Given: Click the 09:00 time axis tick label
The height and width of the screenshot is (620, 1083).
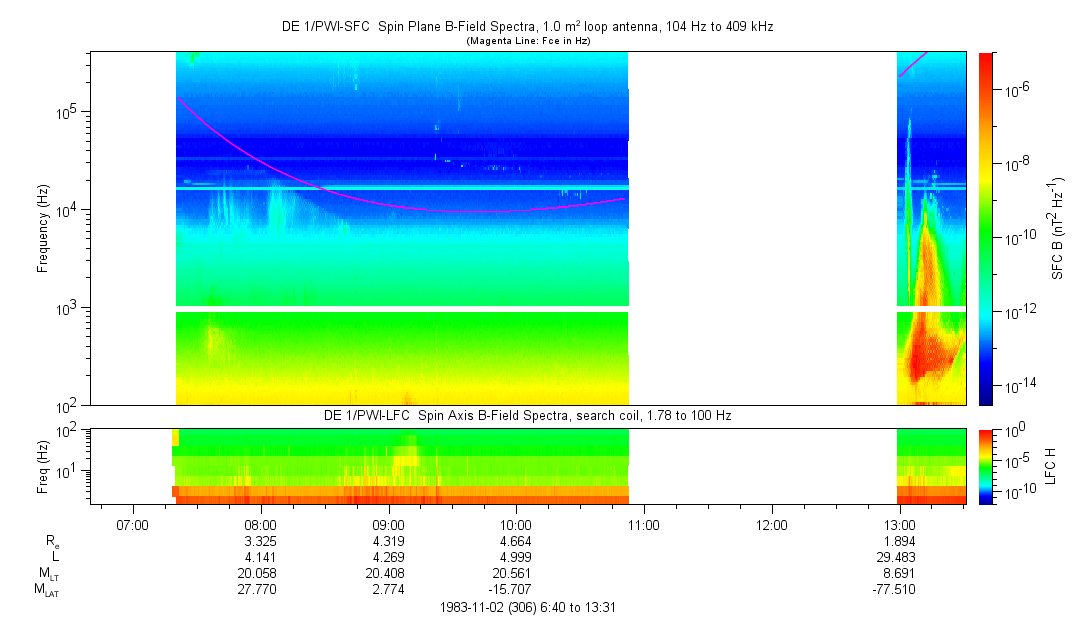Looking at the screenshot, I should click(x=388, y=523).
